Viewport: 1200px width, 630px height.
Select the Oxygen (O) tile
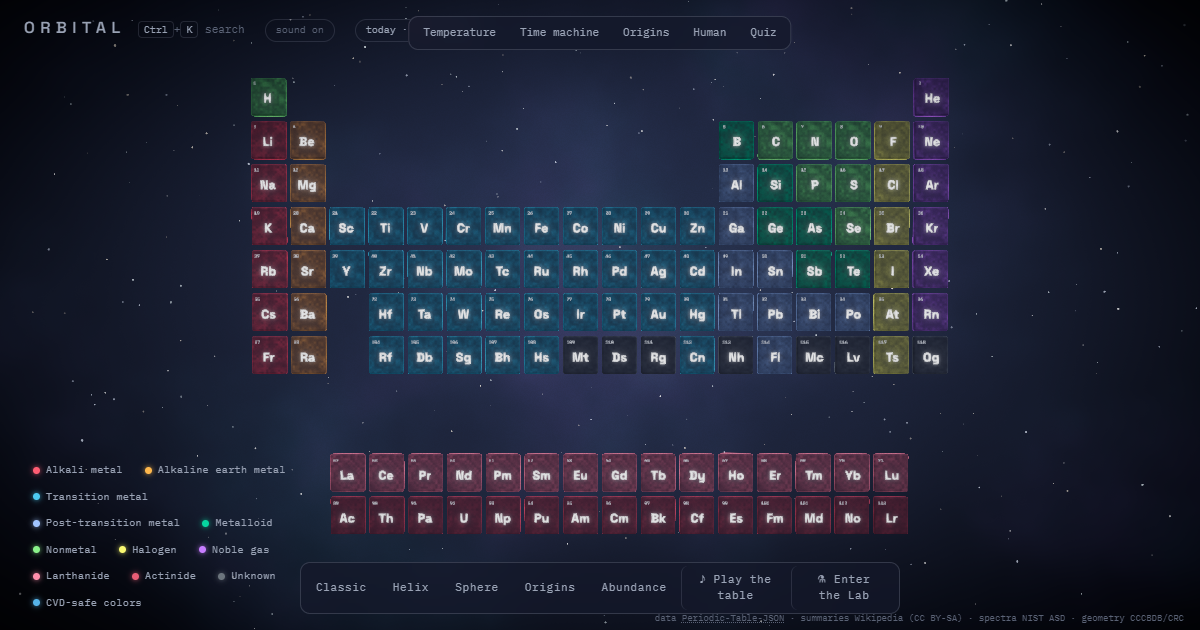pyautogui.click(x=853, y=140)
